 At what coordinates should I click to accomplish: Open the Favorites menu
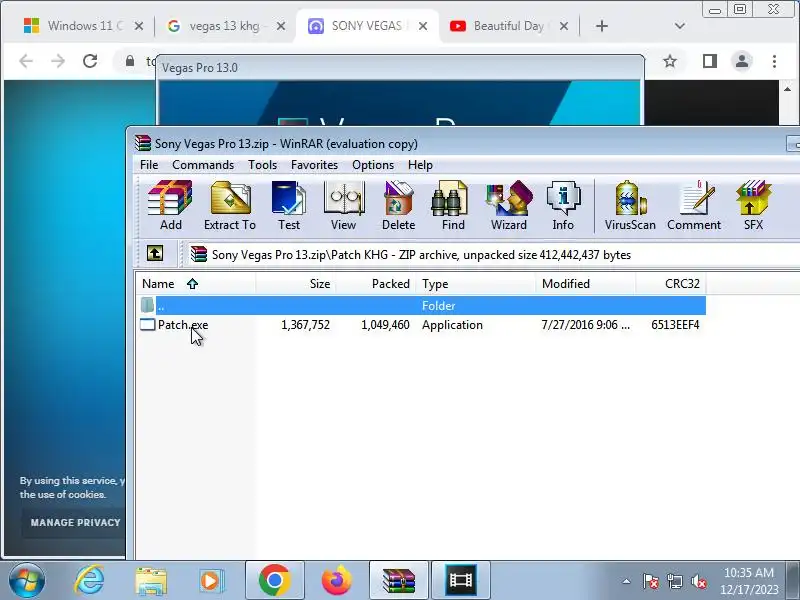[x=314, y=165]
